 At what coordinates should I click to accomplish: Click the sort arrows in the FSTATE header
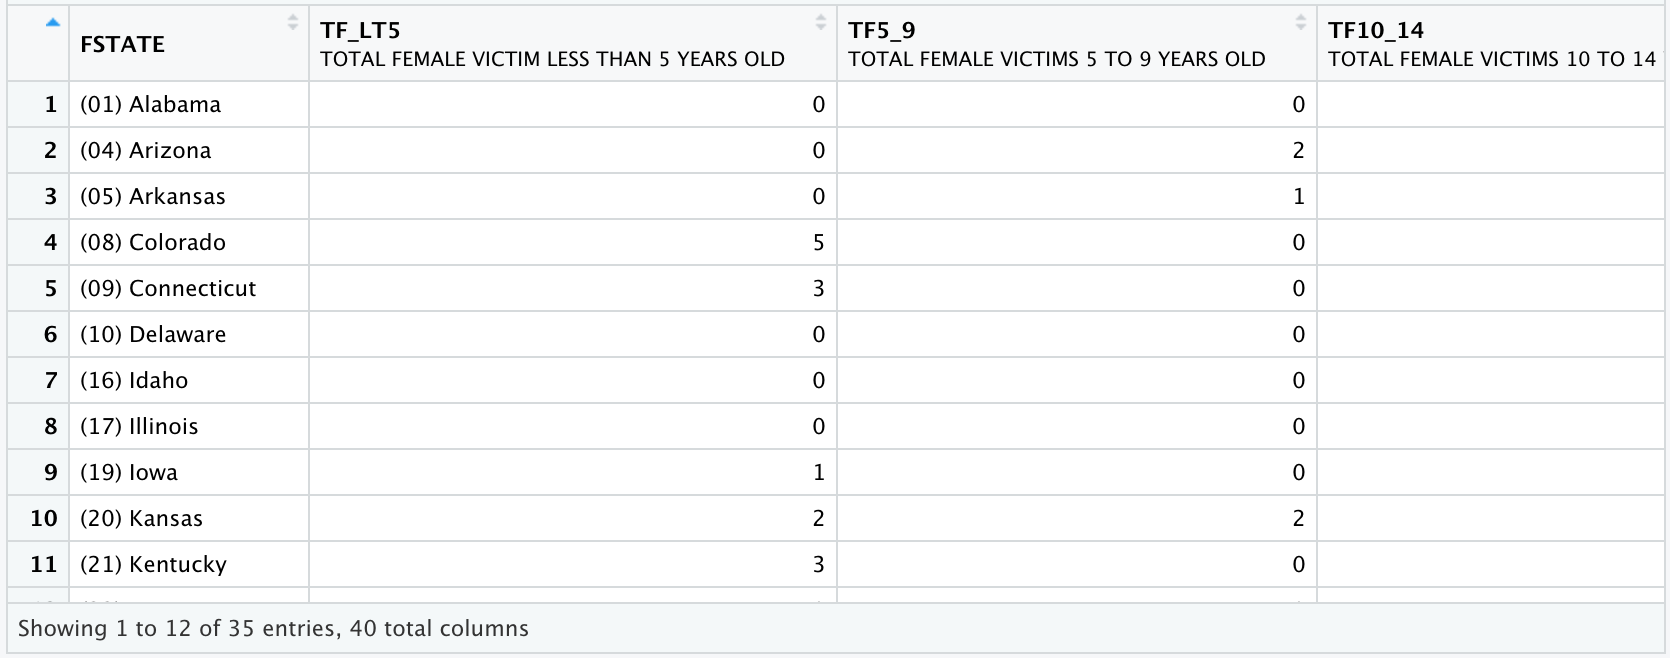tap(293, 22)
